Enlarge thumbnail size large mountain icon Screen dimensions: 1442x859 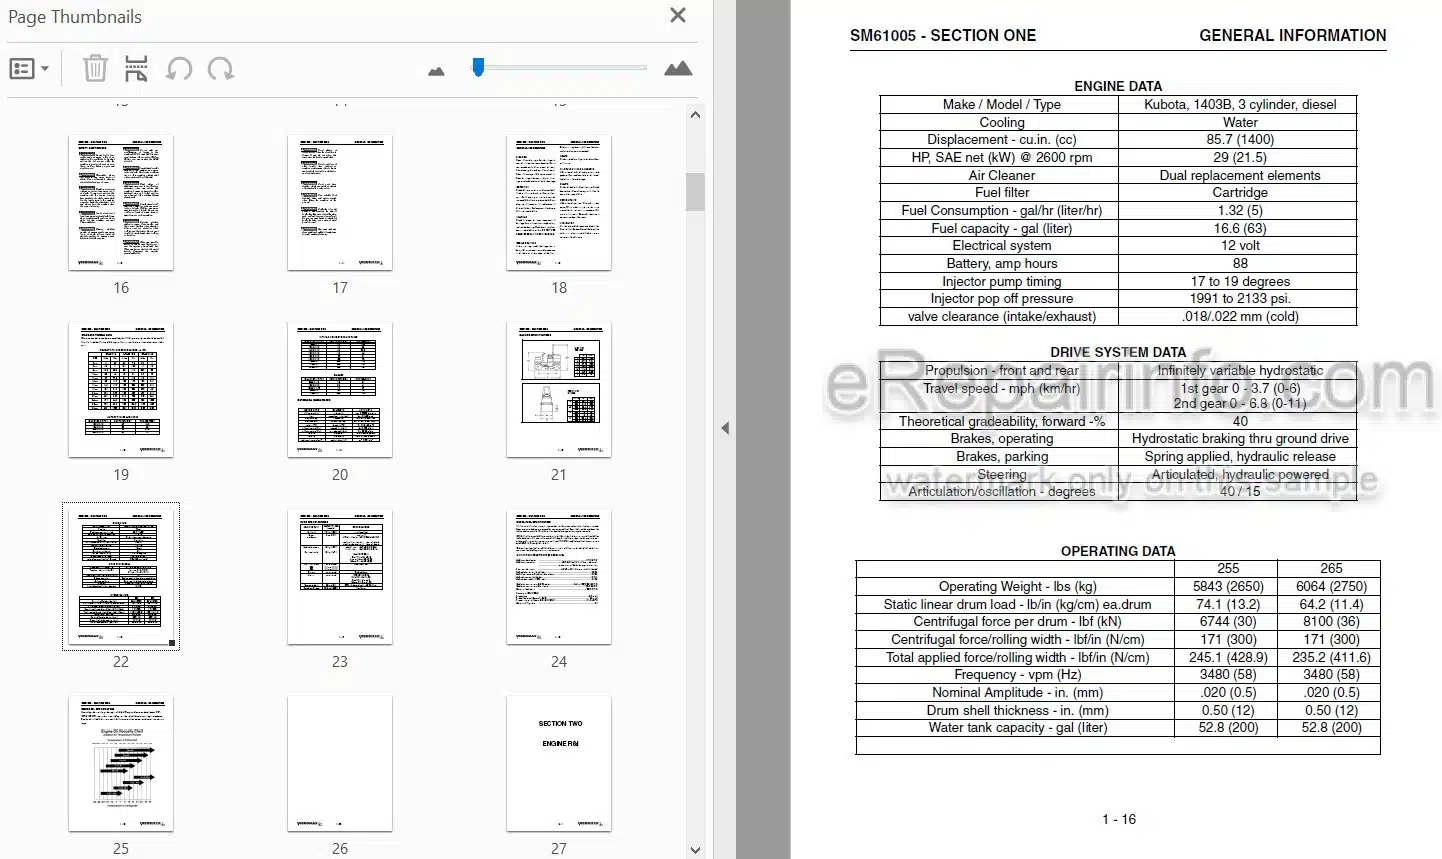coord(678,68)
